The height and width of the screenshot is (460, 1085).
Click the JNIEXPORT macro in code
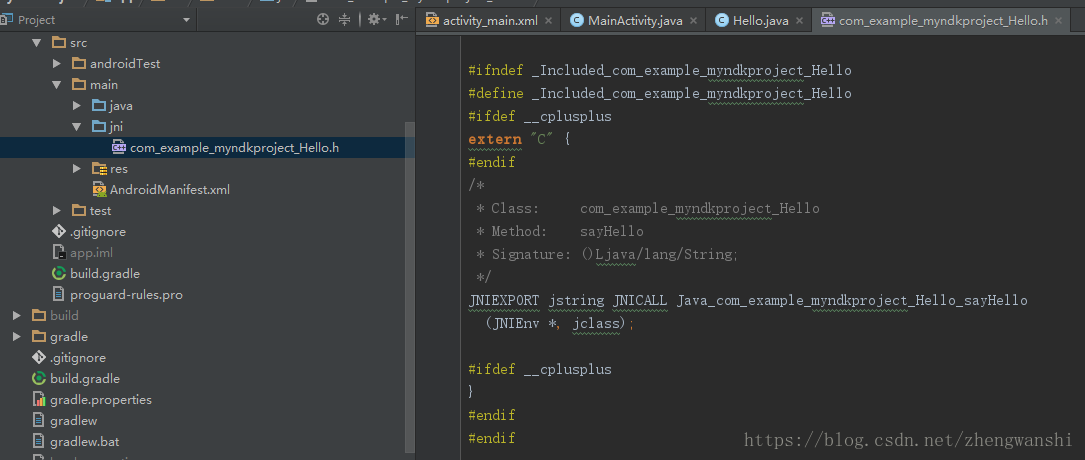[505, 301]
